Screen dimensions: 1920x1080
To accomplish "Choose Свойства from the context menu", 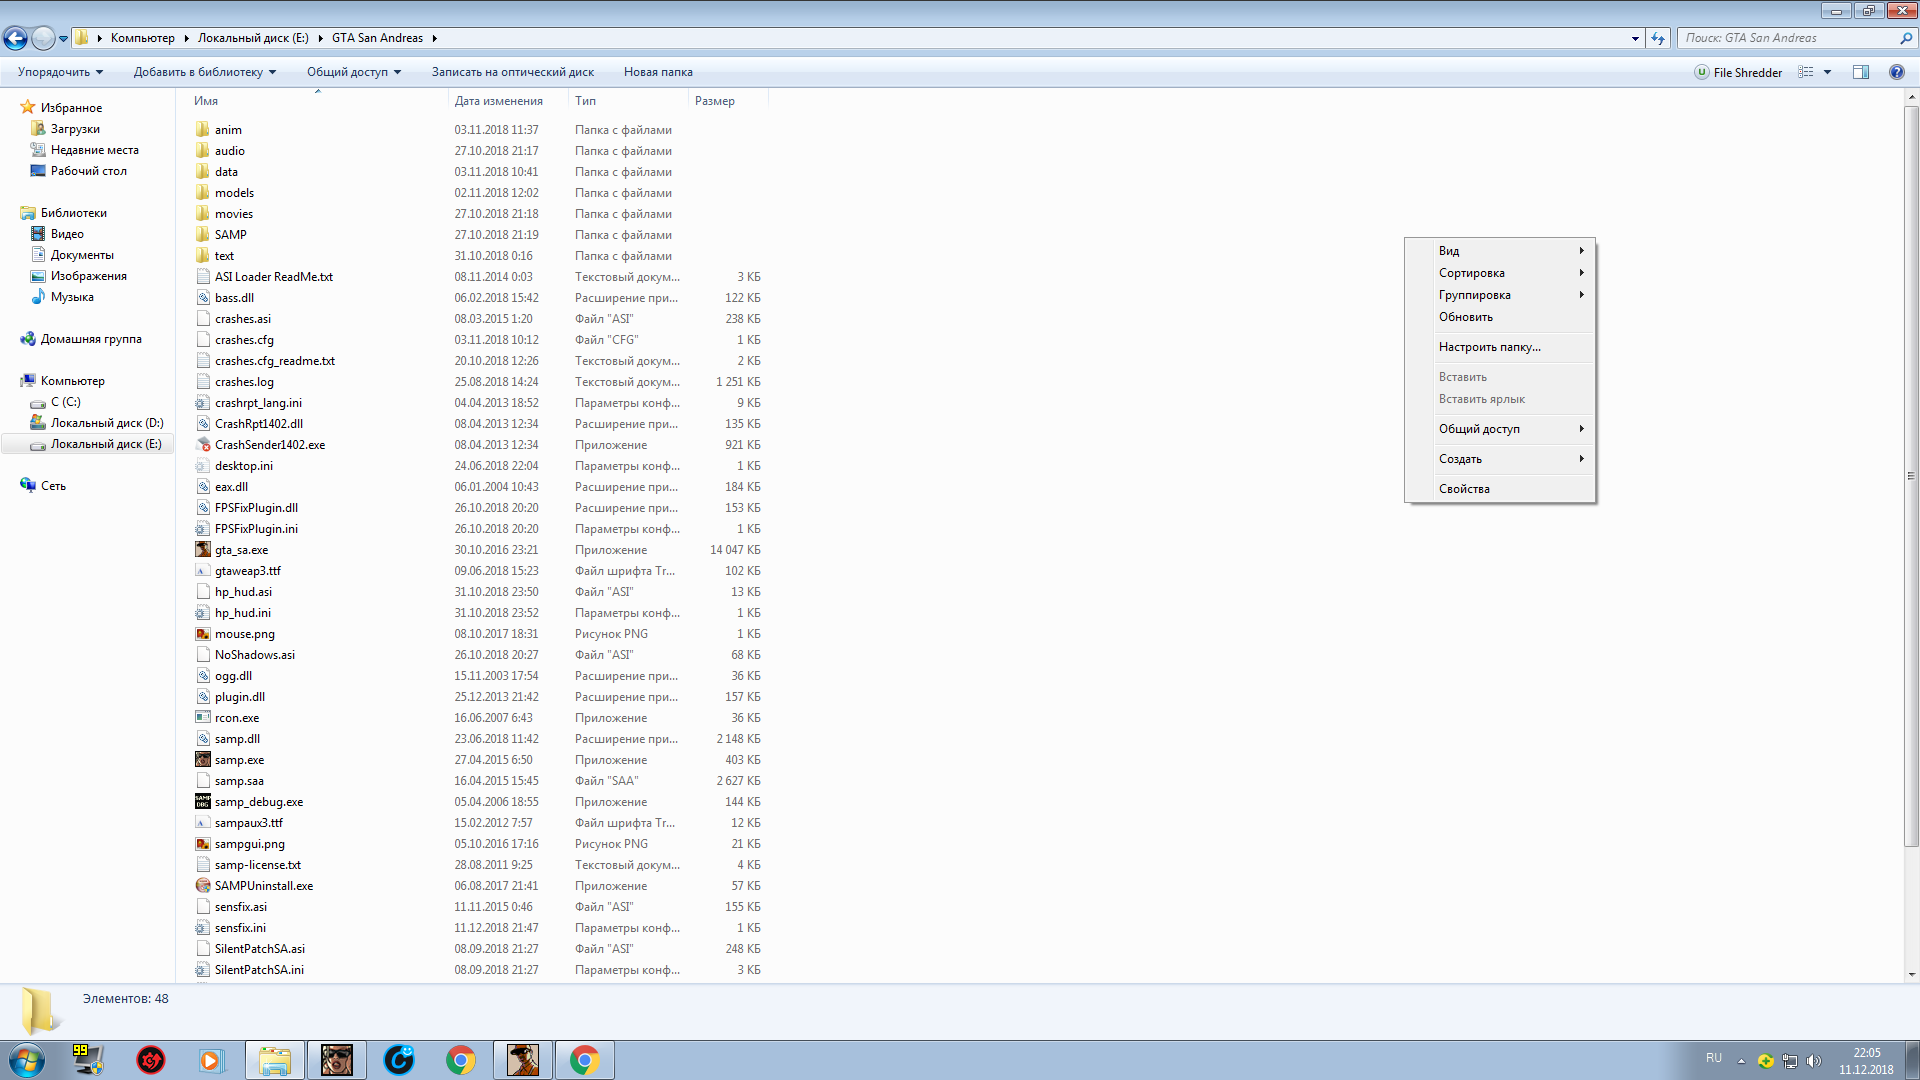I will 1500,489.
